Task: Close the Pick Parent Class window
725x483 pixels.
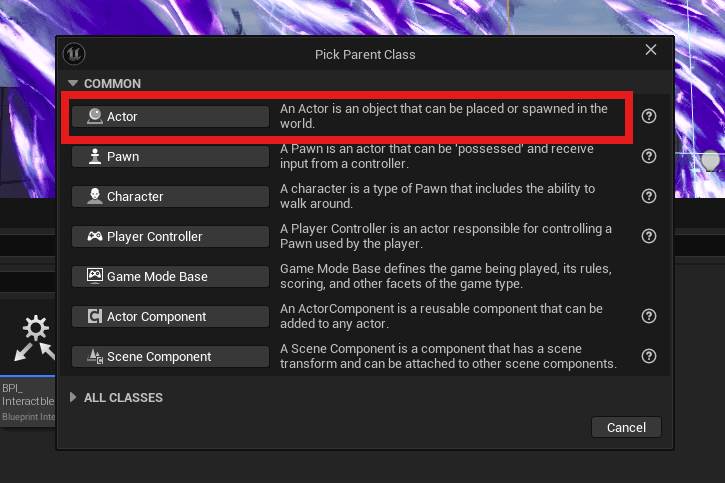Action: (651, 50)
